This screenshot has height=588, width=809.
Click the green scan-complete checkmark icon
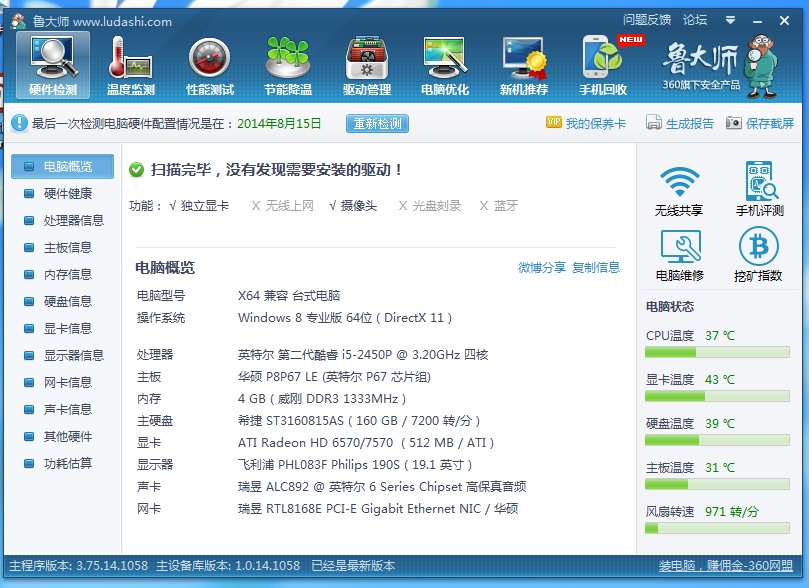click(136, 170)
